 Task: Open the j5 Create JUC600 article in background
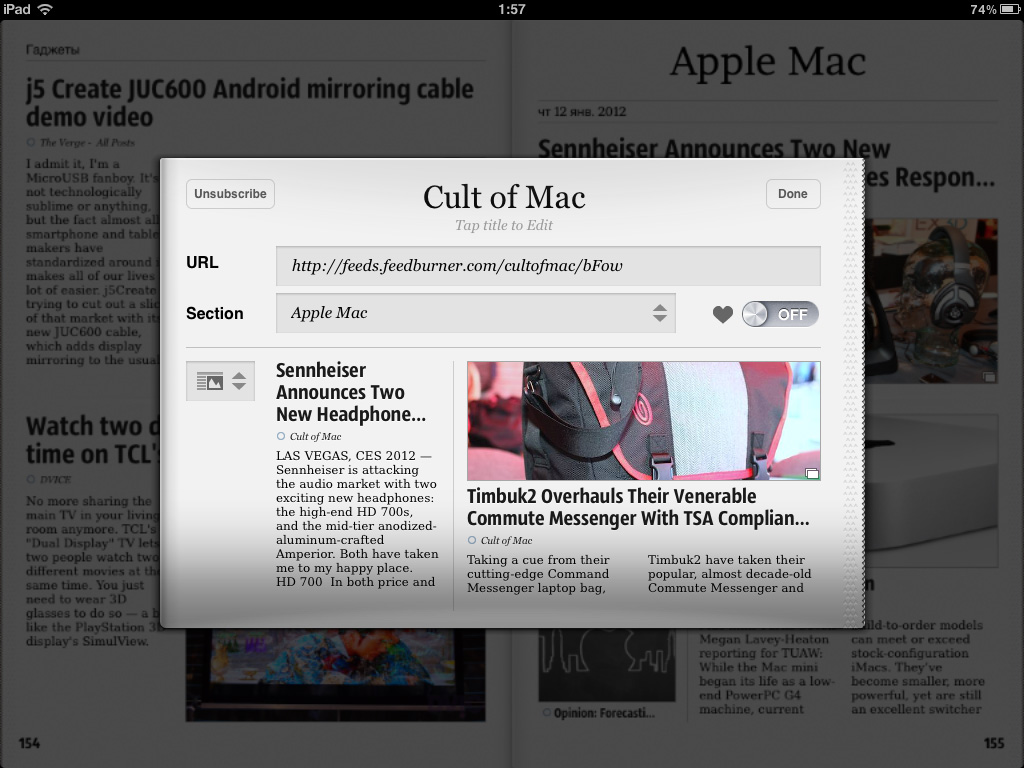[249, 103]
